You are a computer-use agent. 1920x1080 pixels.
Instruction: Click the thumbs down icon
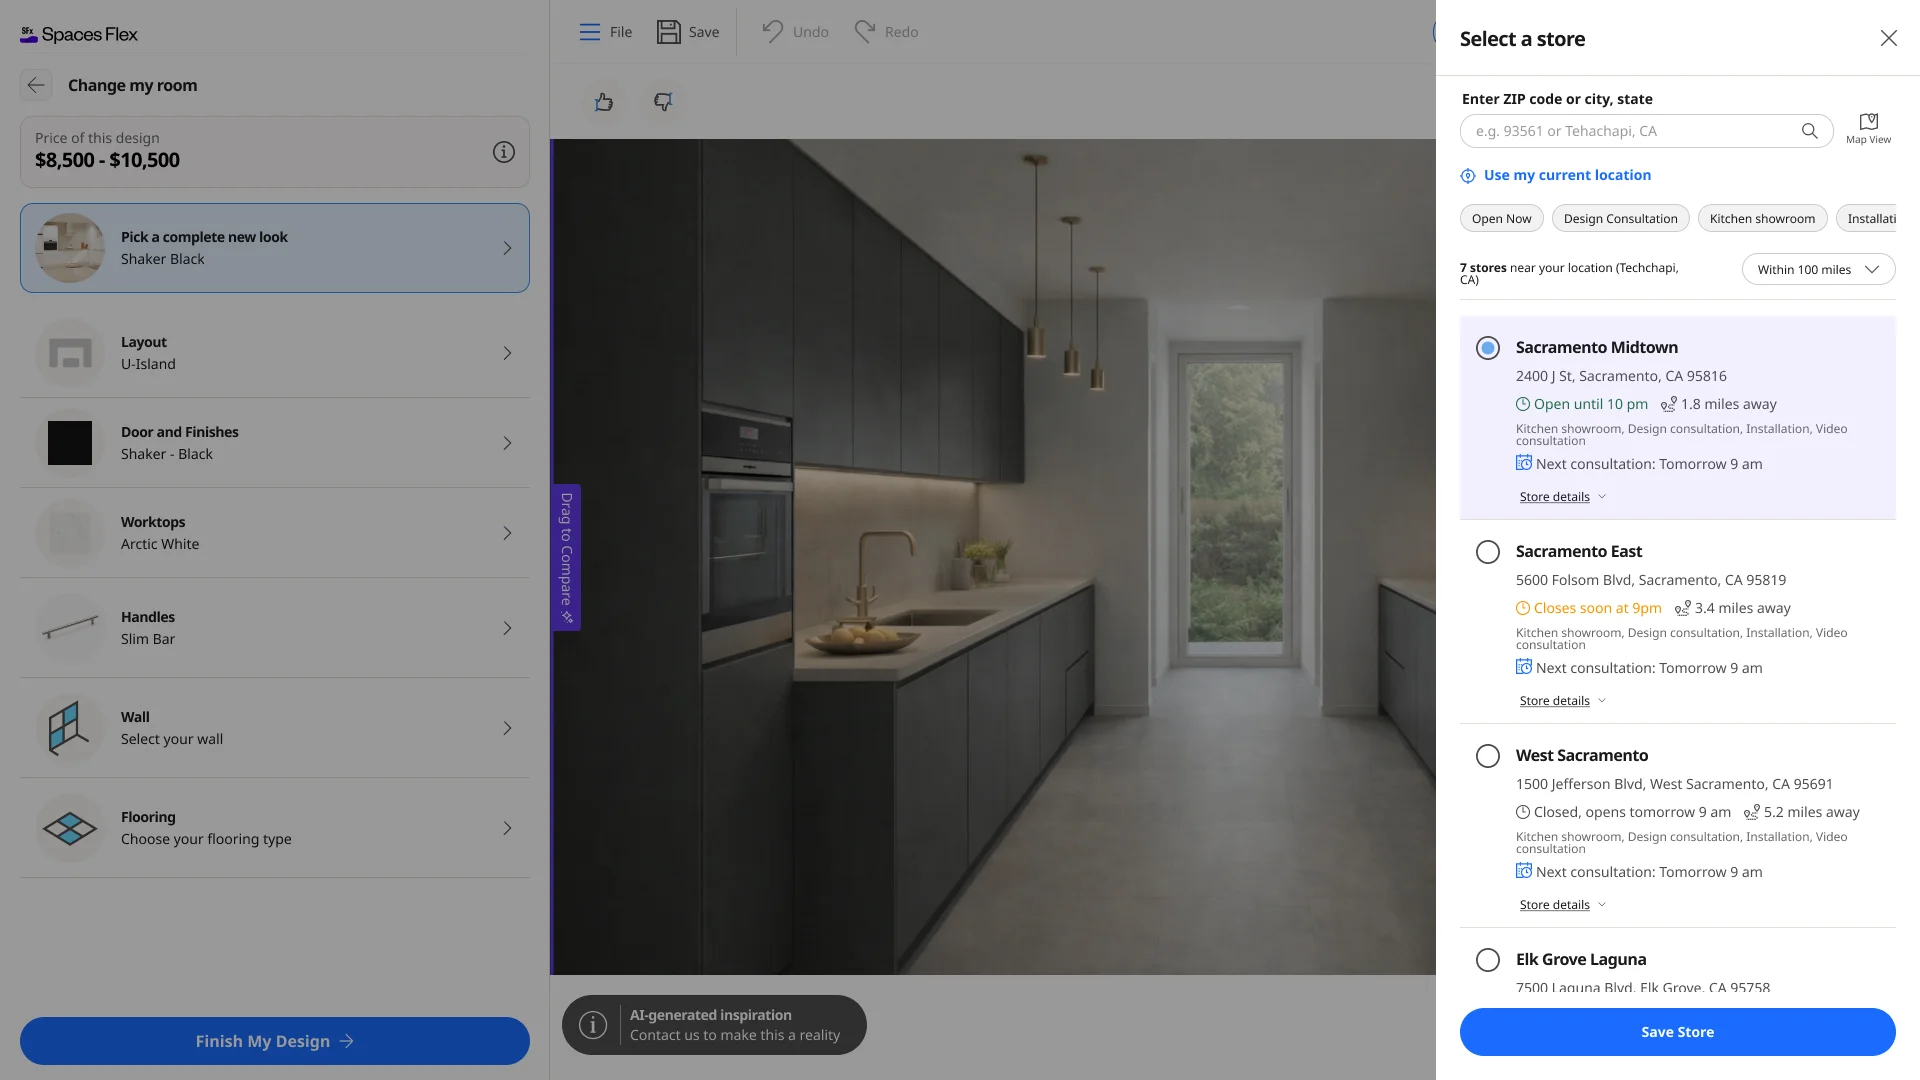point(663,102)
